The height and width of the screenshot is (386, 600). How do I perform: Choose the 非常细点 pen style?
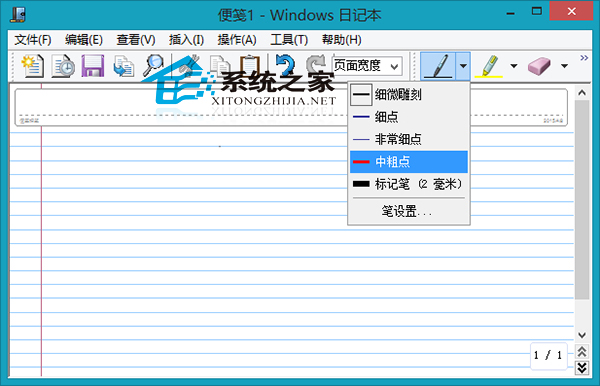click(409, 139)
